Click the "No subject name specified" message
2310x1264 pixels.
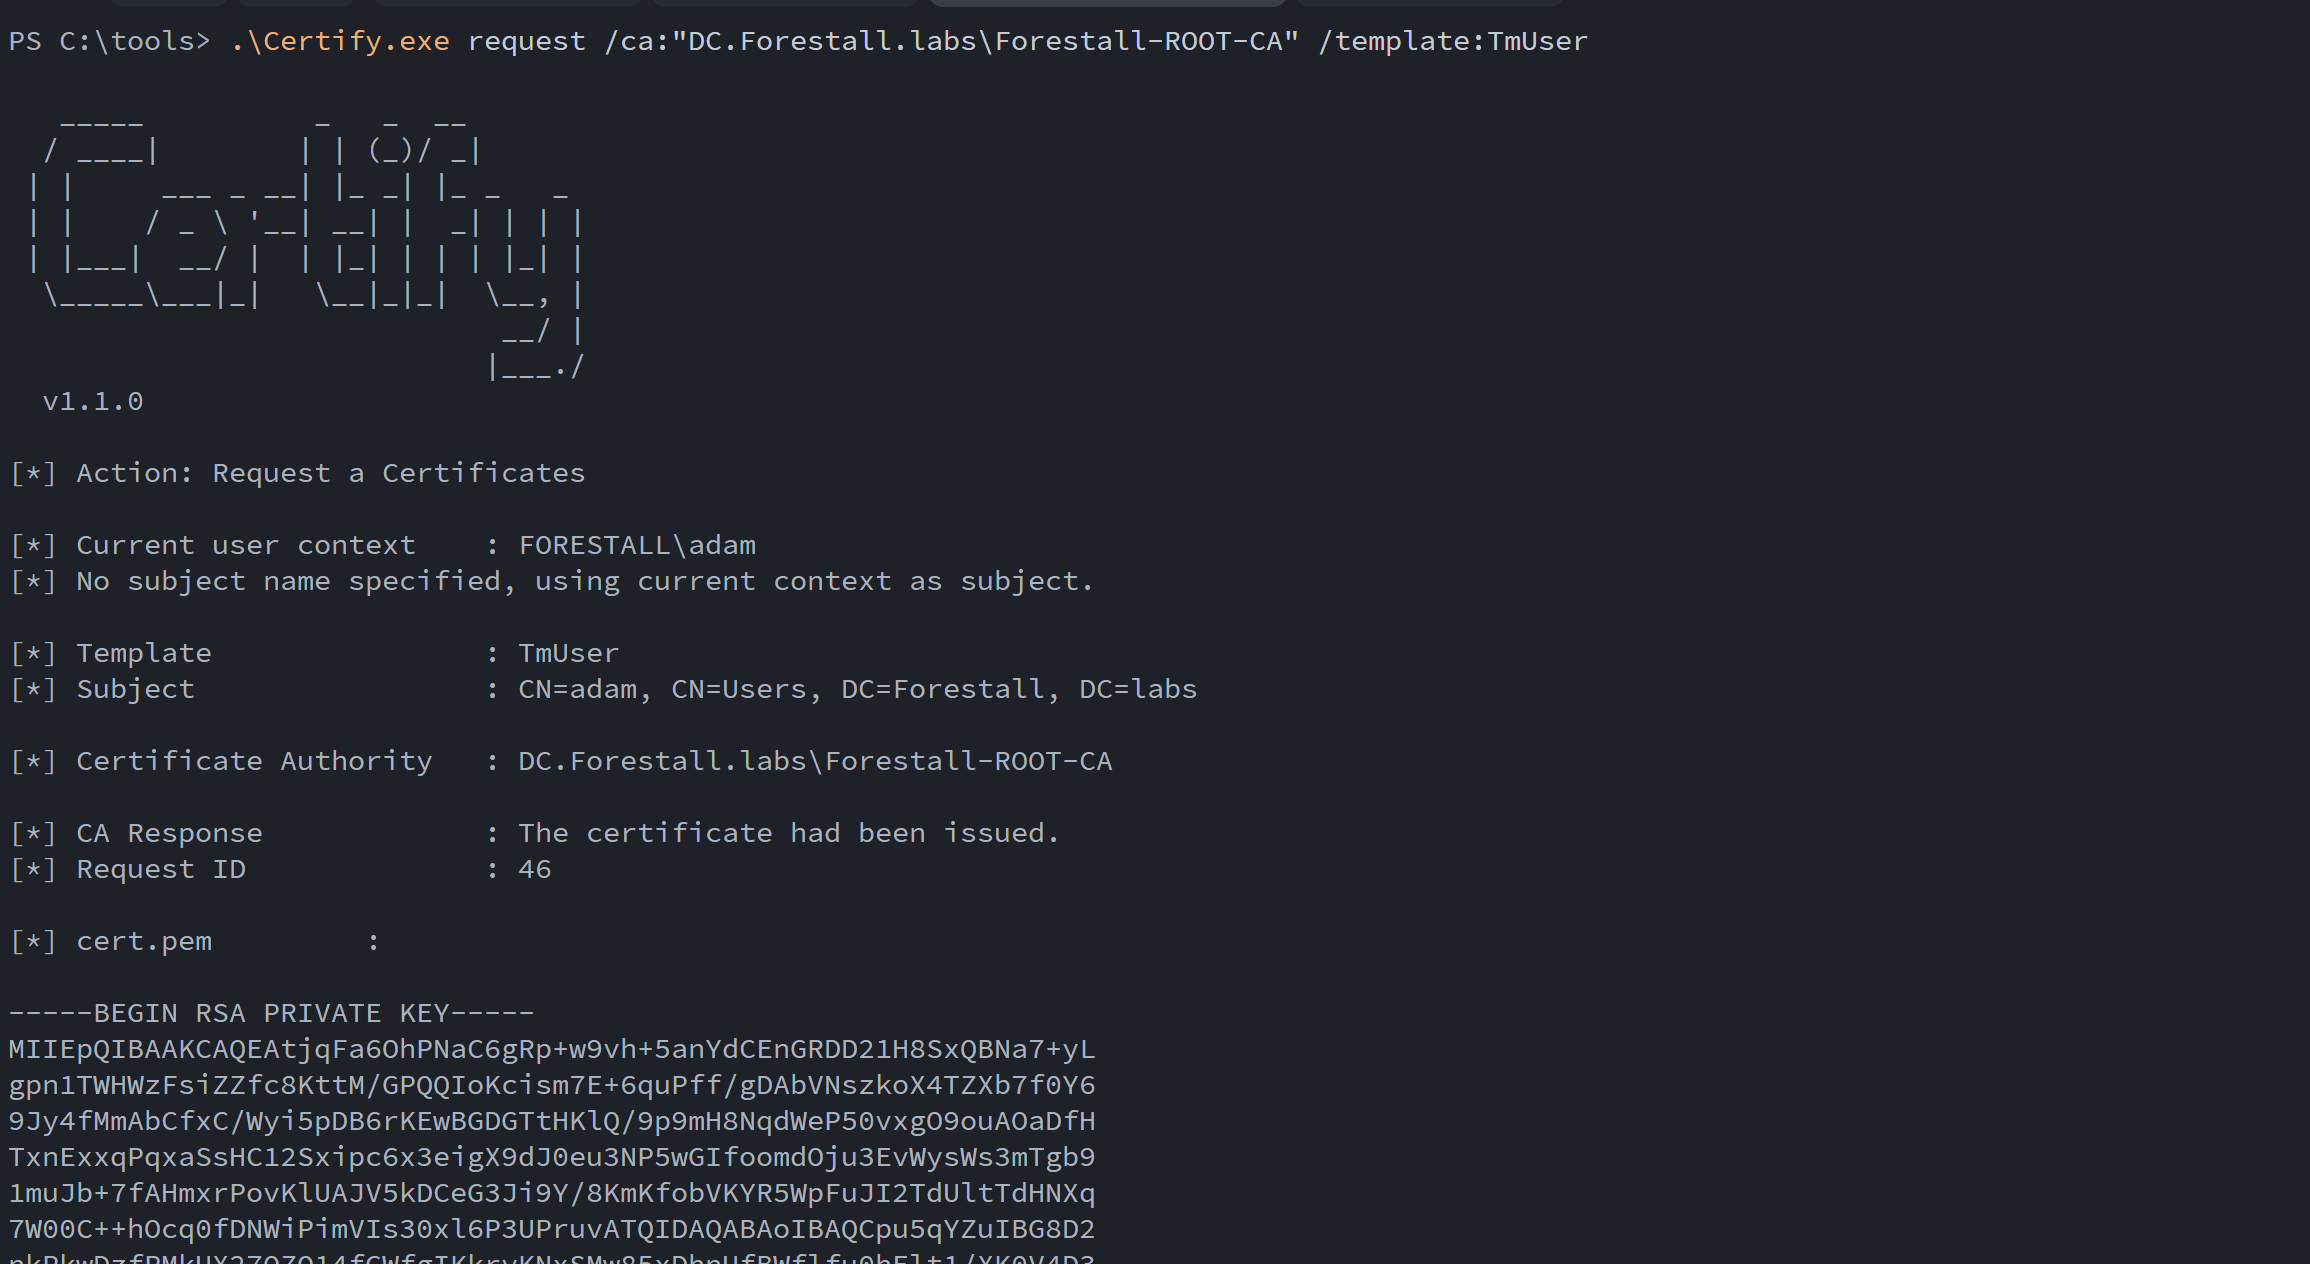[x=585, y=581]
